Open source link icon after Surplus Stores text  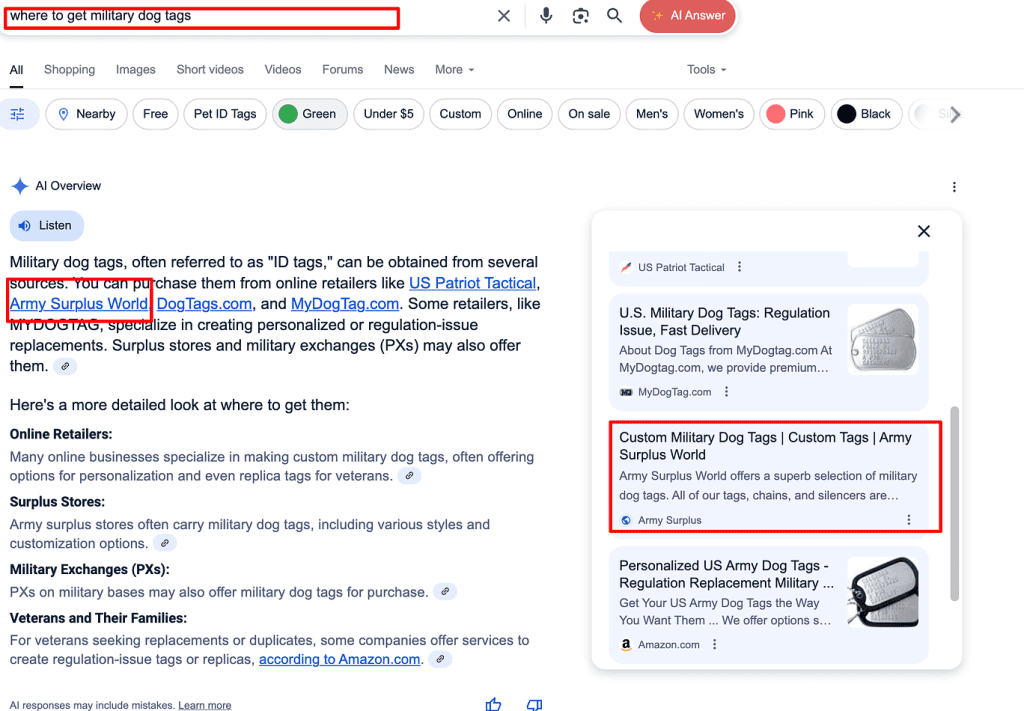click(165, 543)
